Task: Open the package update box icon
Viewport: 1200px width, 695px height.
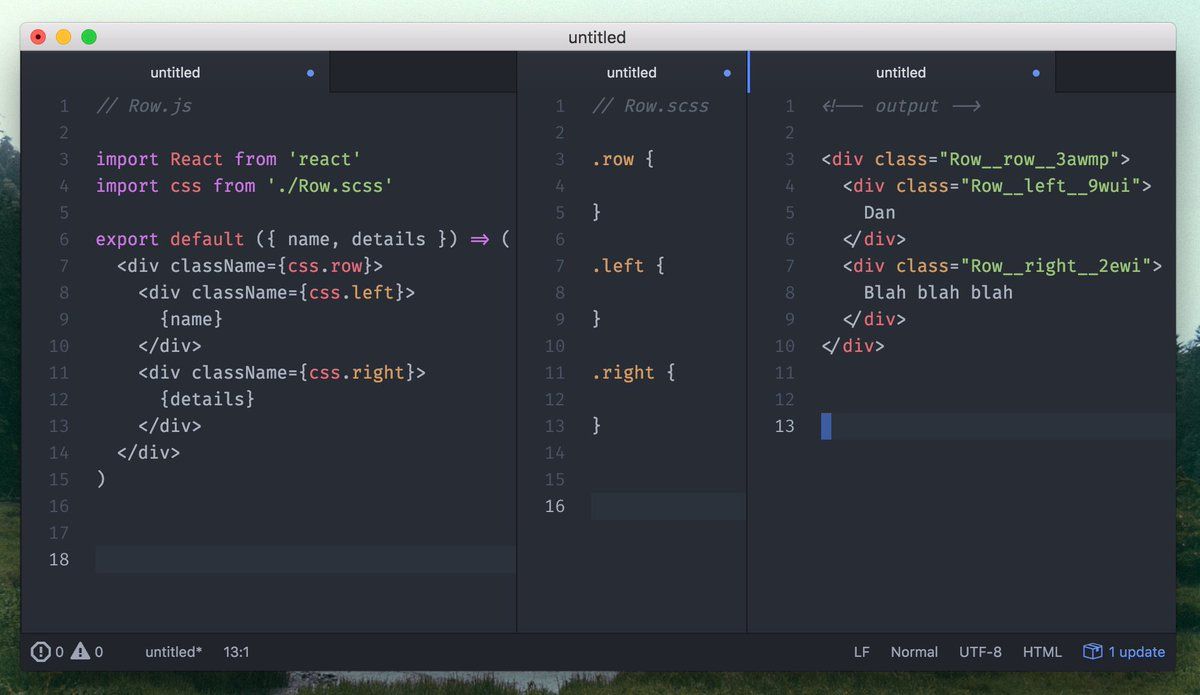Action: point(1092,652)
